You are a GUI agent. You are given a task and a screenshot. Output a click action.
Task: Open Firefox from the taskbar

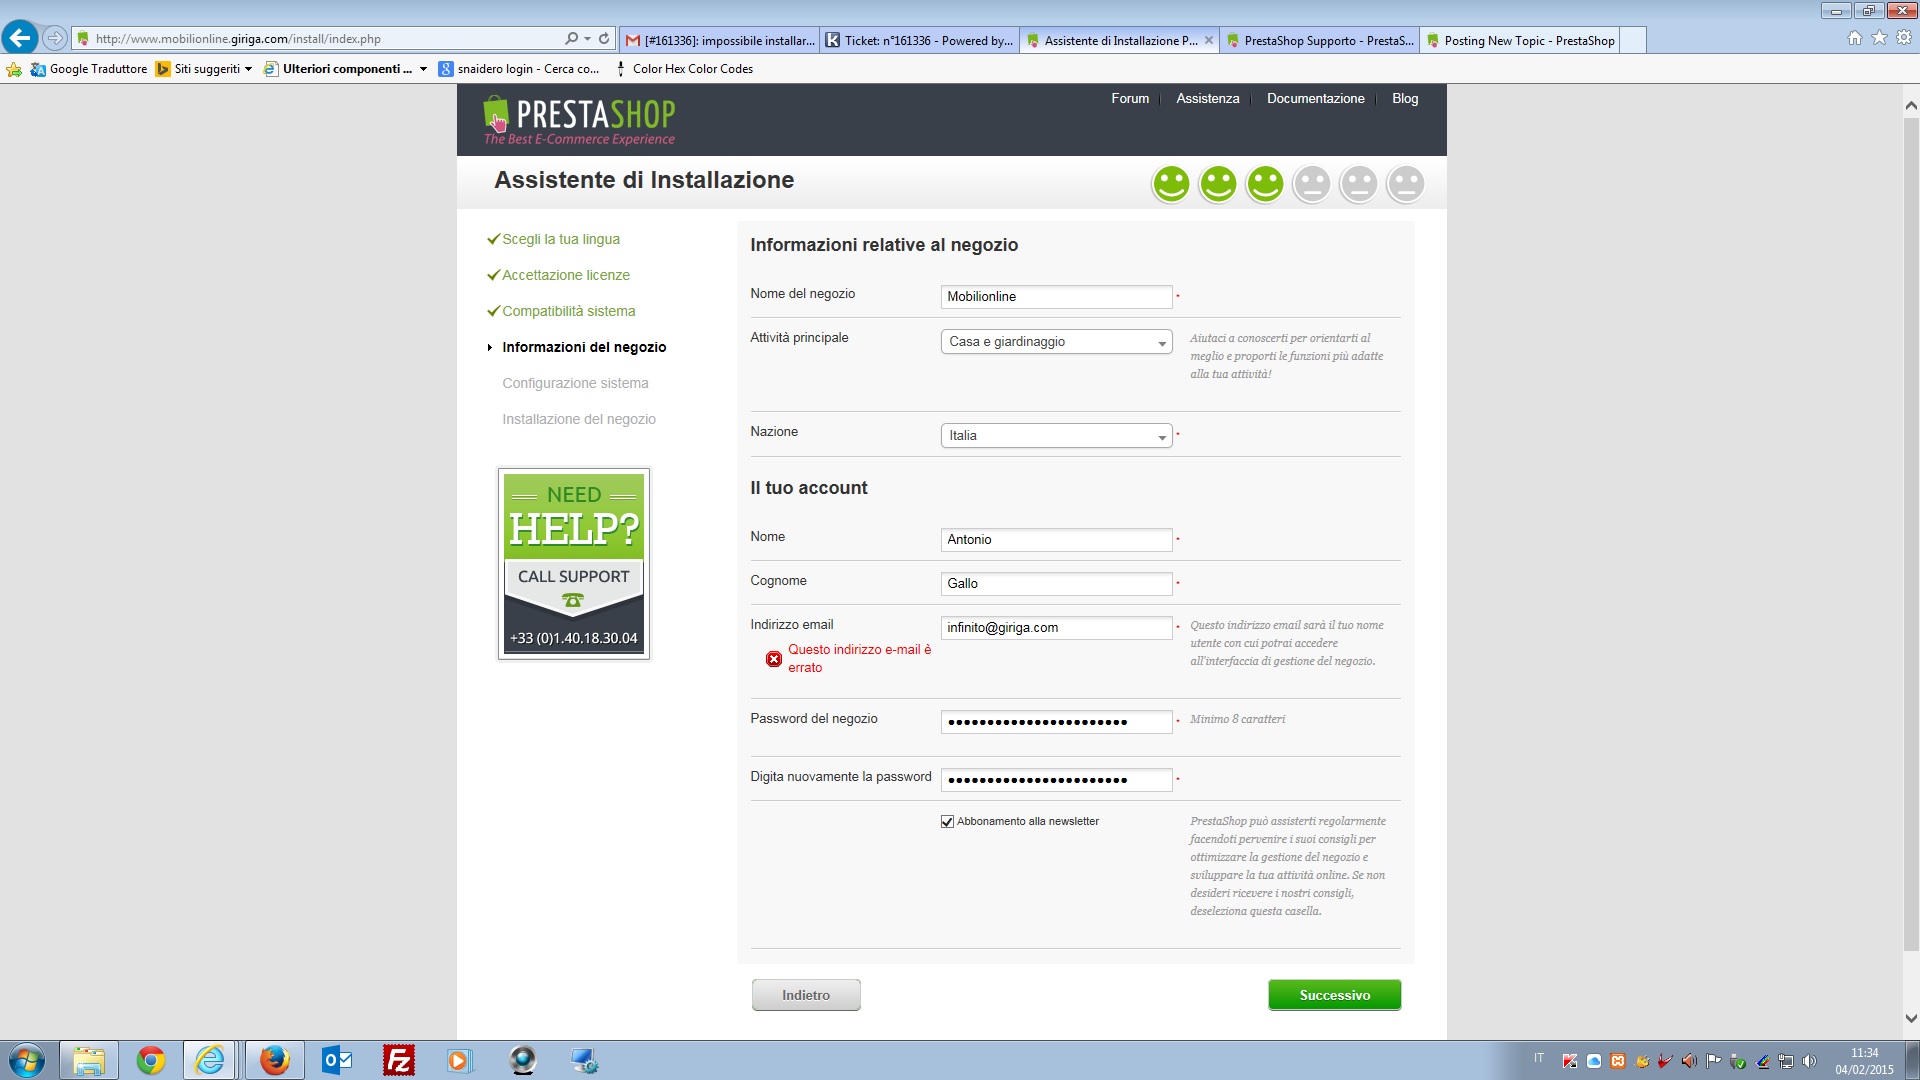274,1060
